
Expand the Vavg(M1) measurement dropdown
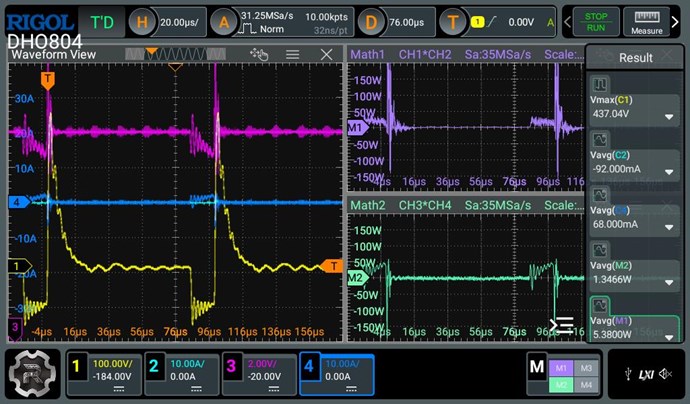(669, 337)
